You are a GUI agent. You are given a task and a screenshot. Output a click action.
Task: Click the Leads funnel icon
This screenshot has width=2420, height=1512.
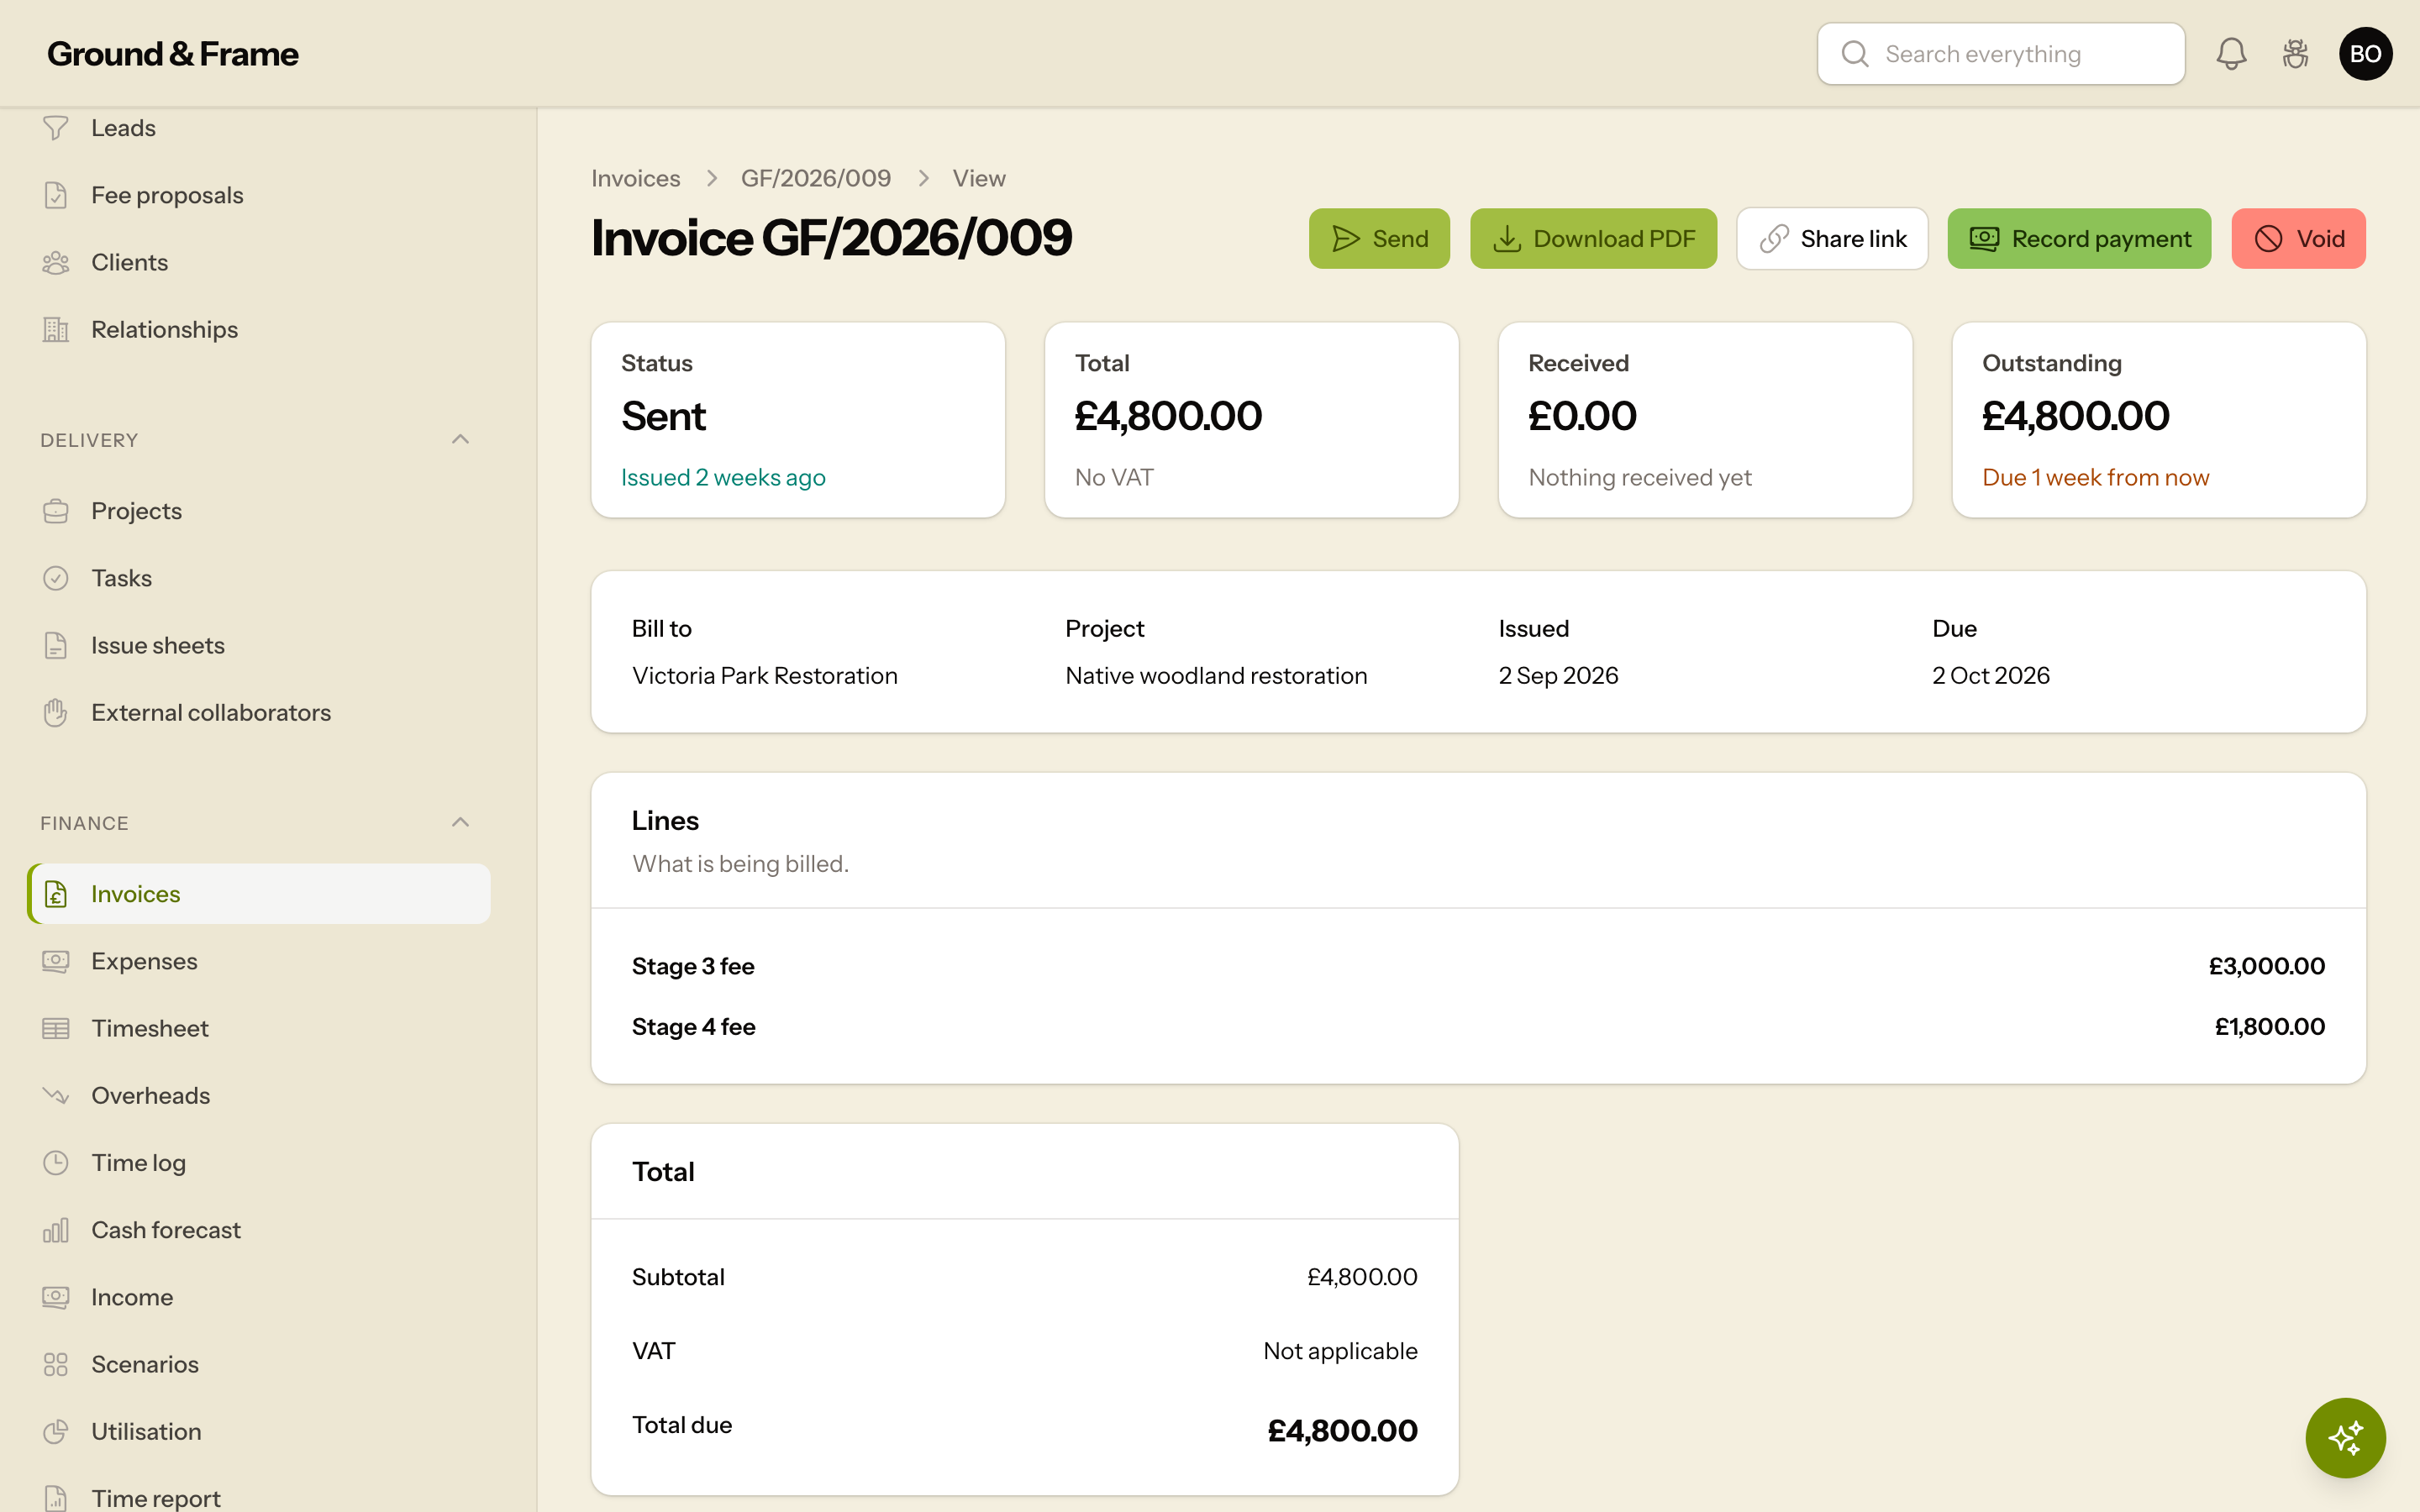pos(56,128)
